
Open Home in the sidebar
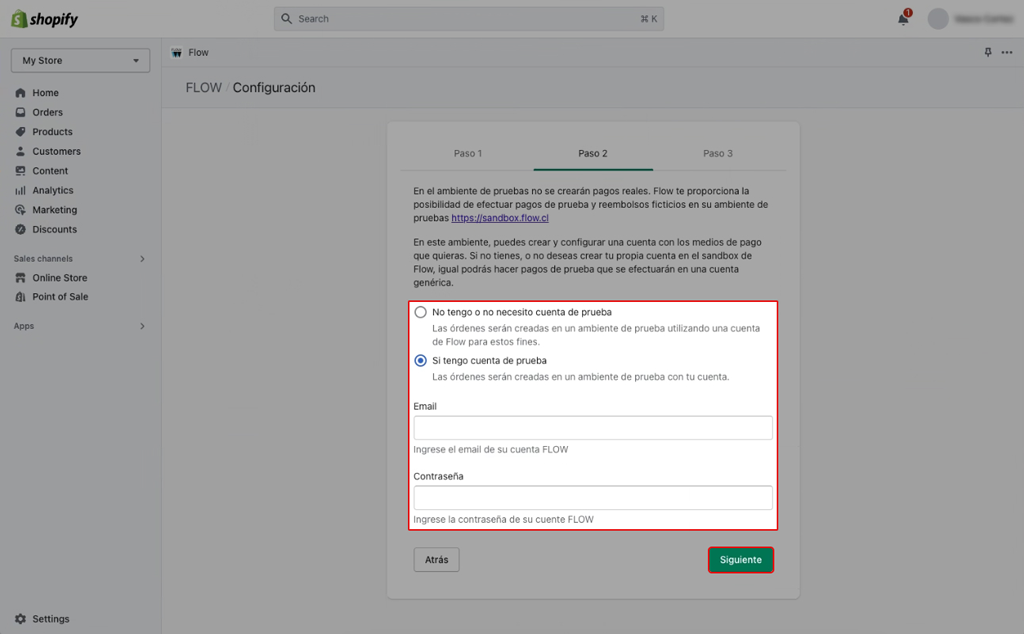46,93
